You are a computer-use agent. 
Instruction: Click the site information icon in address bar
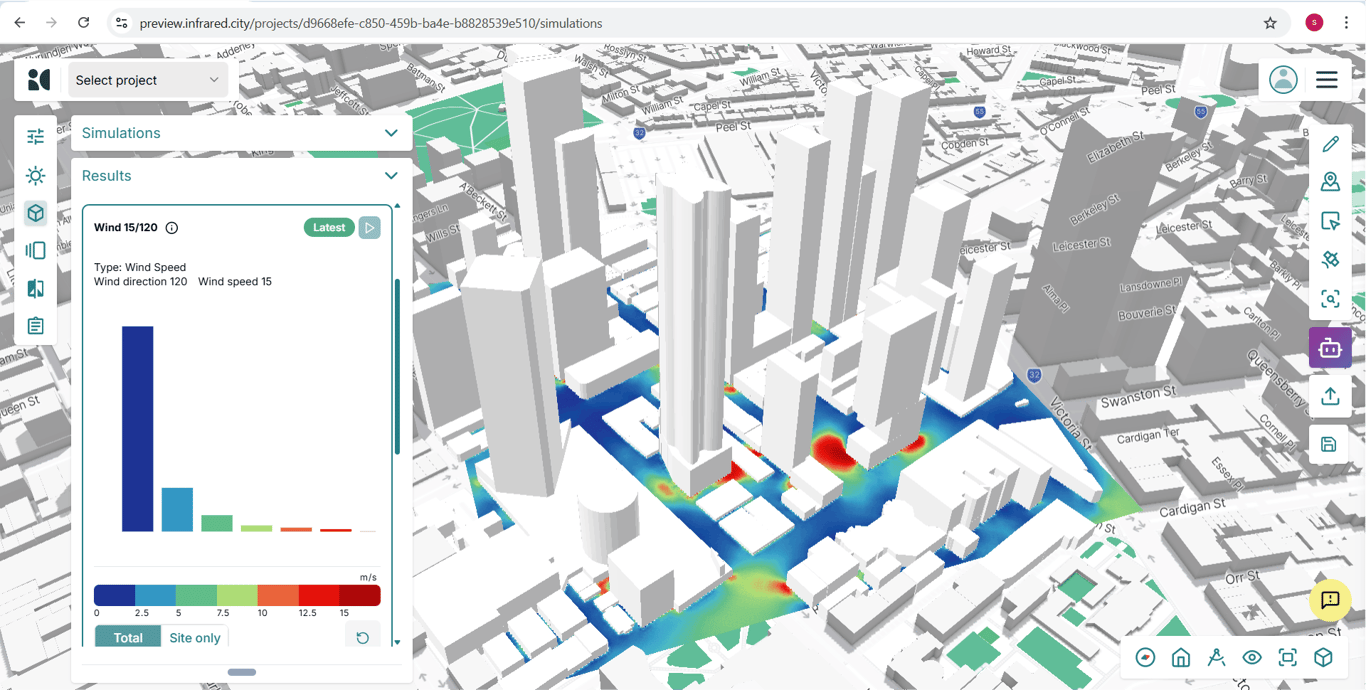[121, 23]
